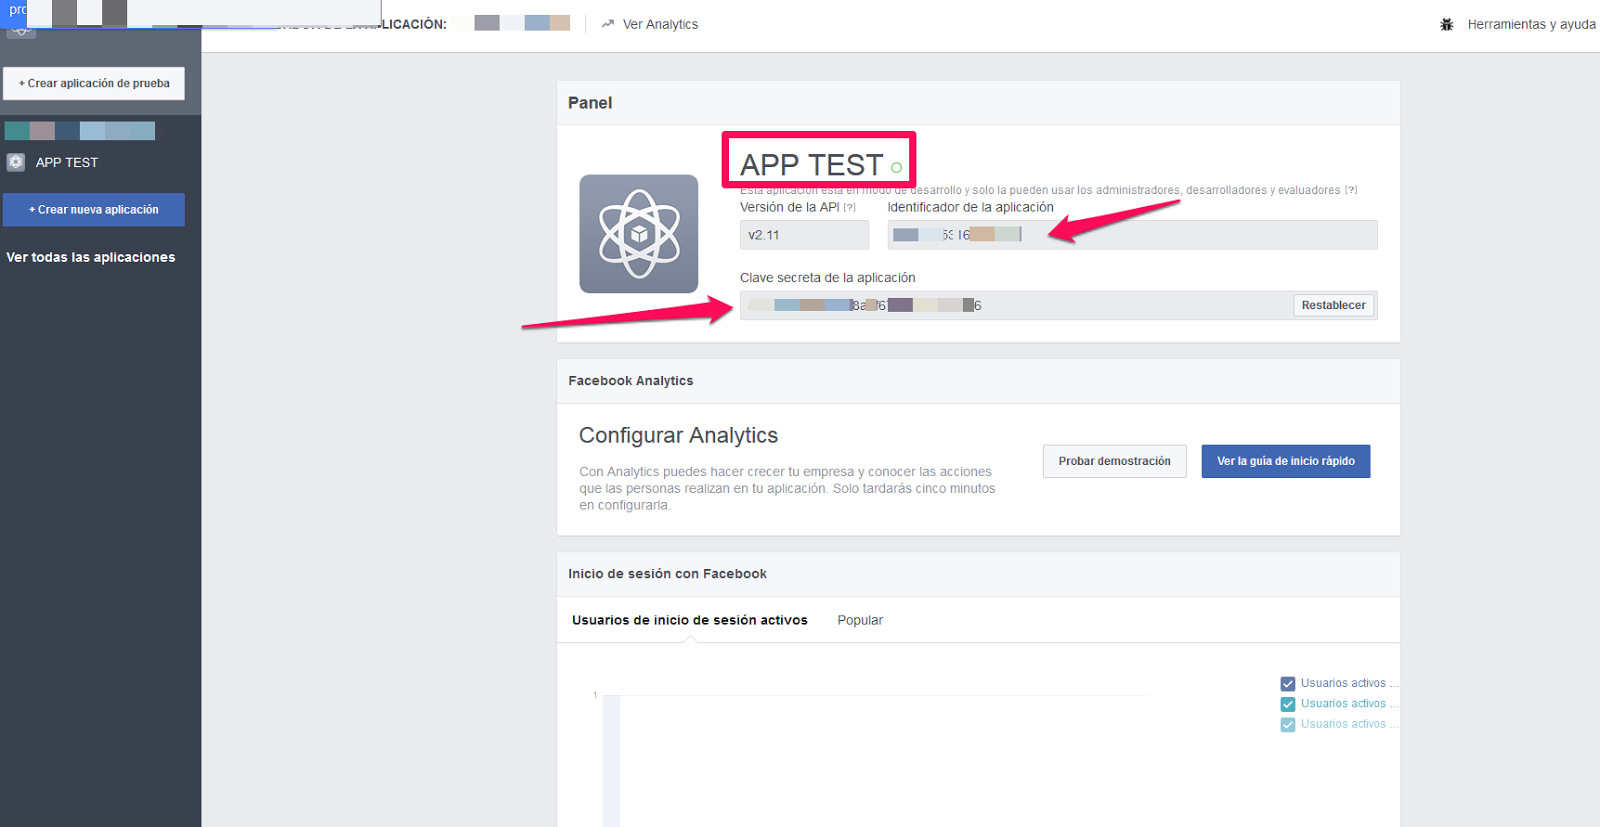Toggle second teal Usuarios activos checkbox

click(1288, 704)
